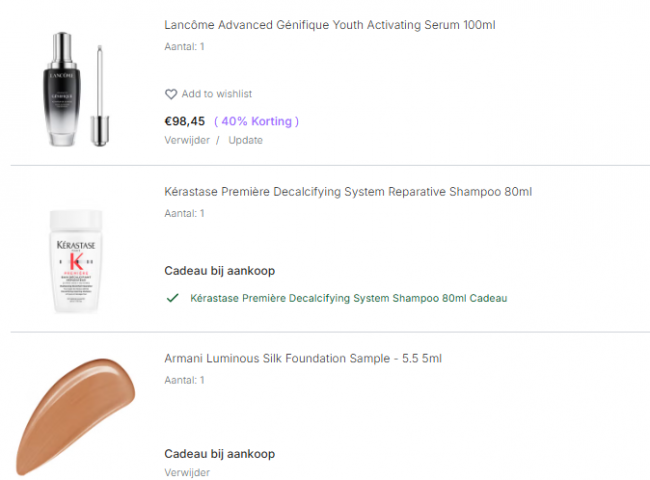Open Kérastase Première Reparative Shampoo title
Viewport: 650px width, 480px height.
[347, 192]
